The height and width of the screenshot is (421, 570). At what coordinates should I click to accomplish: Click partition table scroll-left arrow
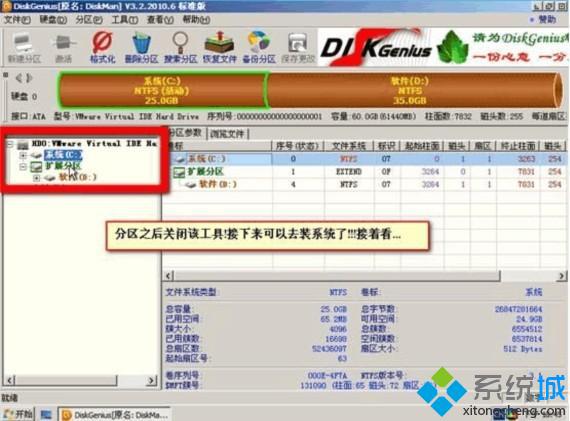[168, 276]
